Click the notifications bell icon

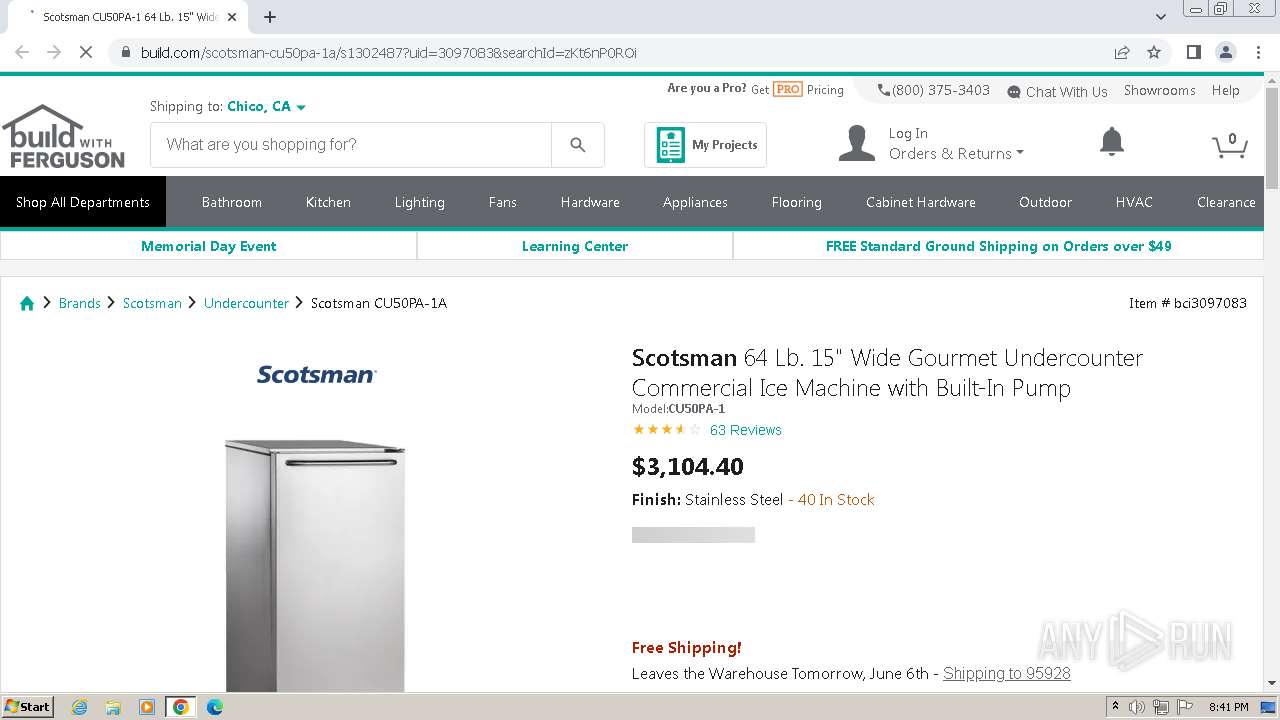point(1111,142)
